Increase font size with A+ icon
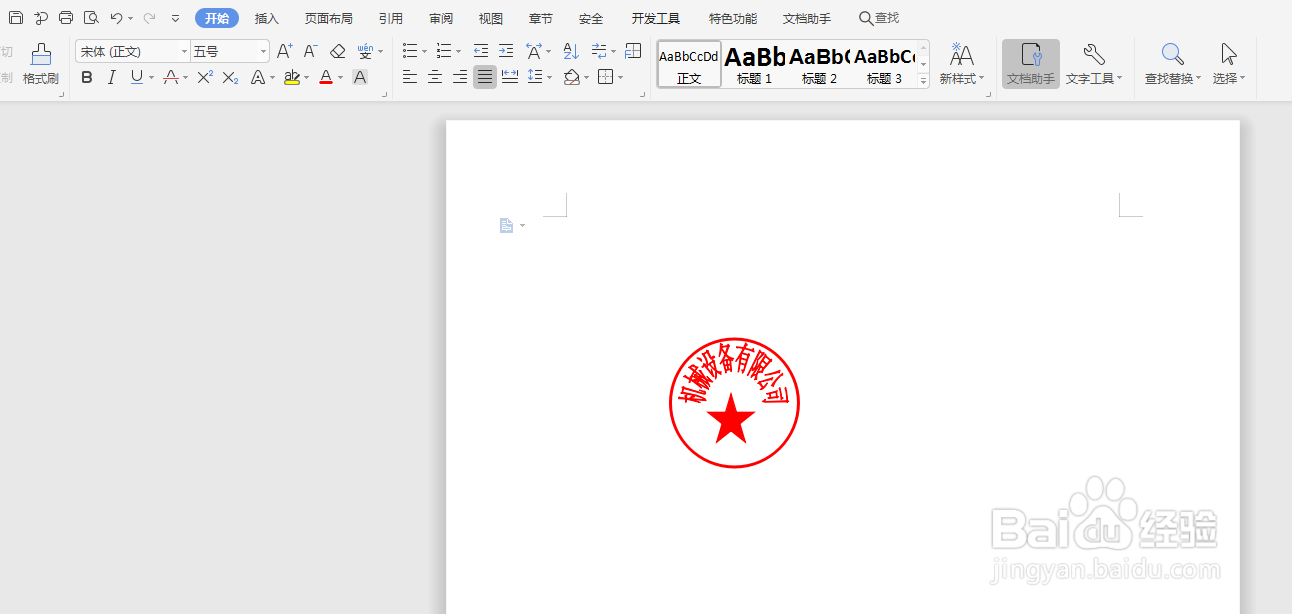This screenshot has height=614, width=1292. click(x=285, y=51)
